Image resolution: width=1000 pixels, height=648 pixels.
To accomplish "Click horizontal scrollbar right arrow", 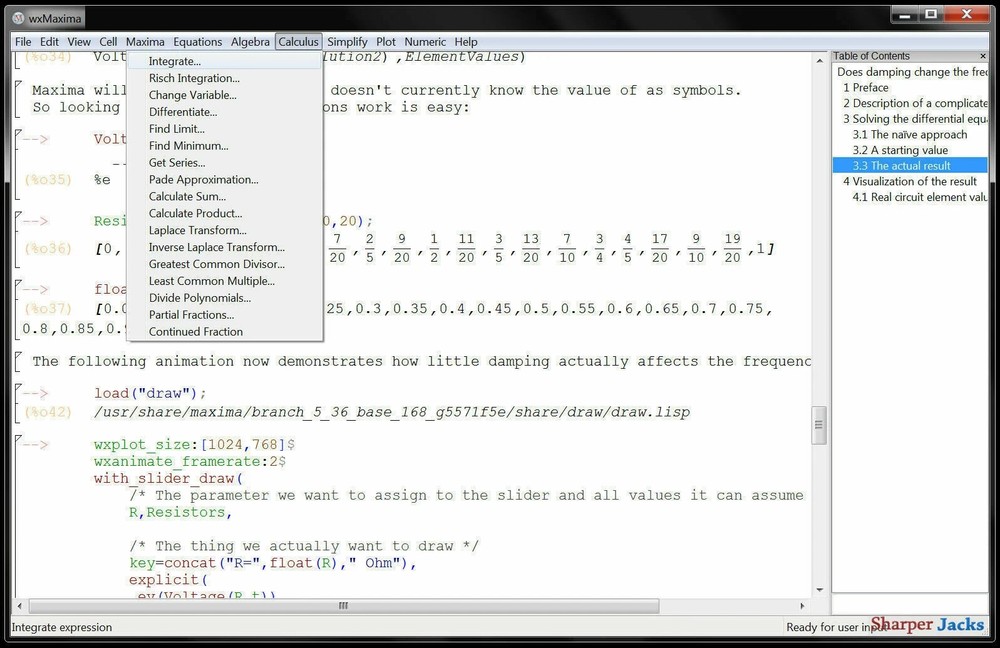I will tap(802, 605).
